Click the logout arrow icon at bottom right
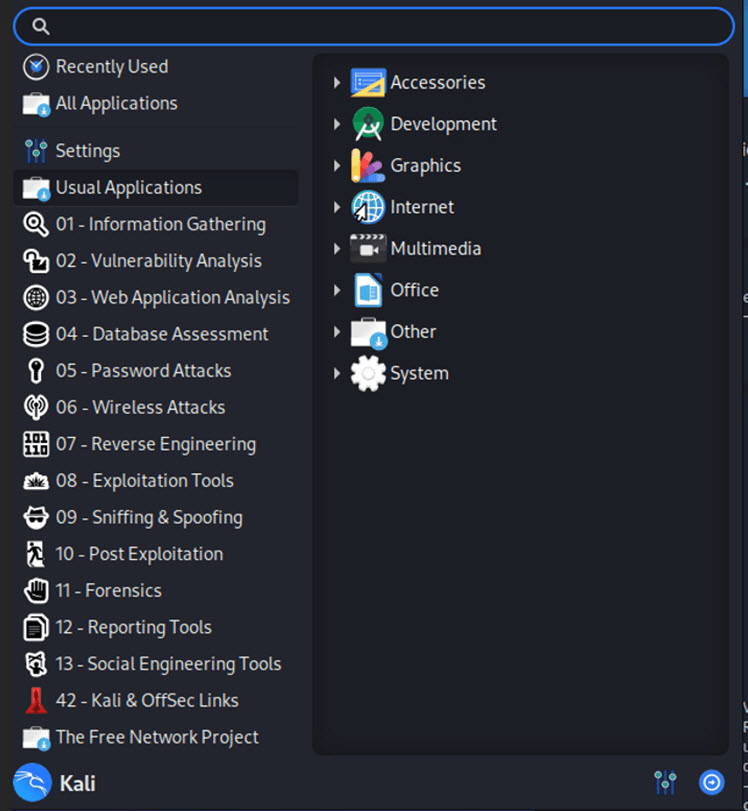Screen dimensions: 748x811 coord(712,782)
